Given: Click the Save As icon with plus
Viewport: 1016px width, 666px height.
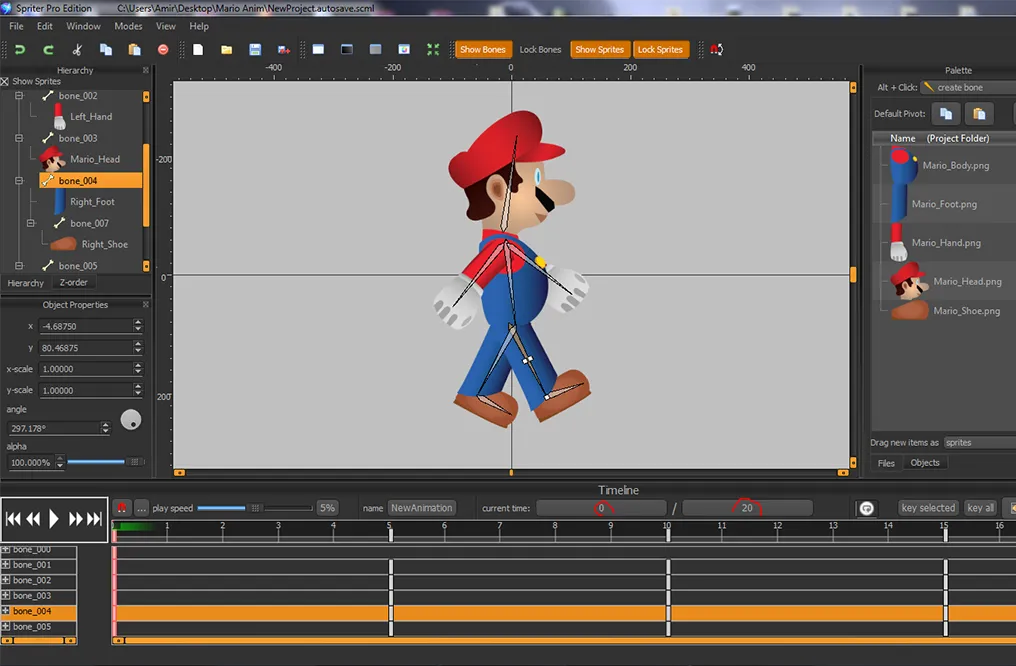Looking at the screenshot, I should 284,50.
